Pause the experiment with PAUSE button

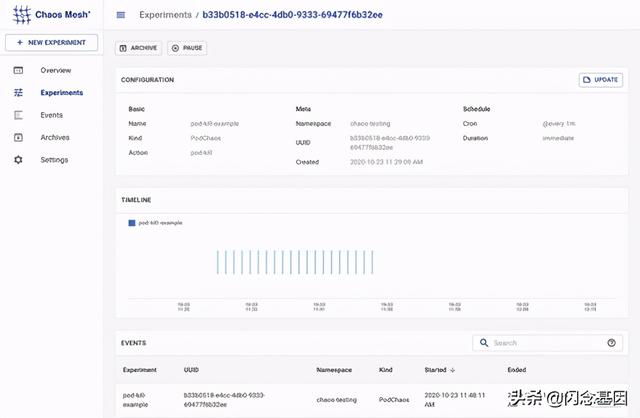pyautogui.click(x=188, y=47)
